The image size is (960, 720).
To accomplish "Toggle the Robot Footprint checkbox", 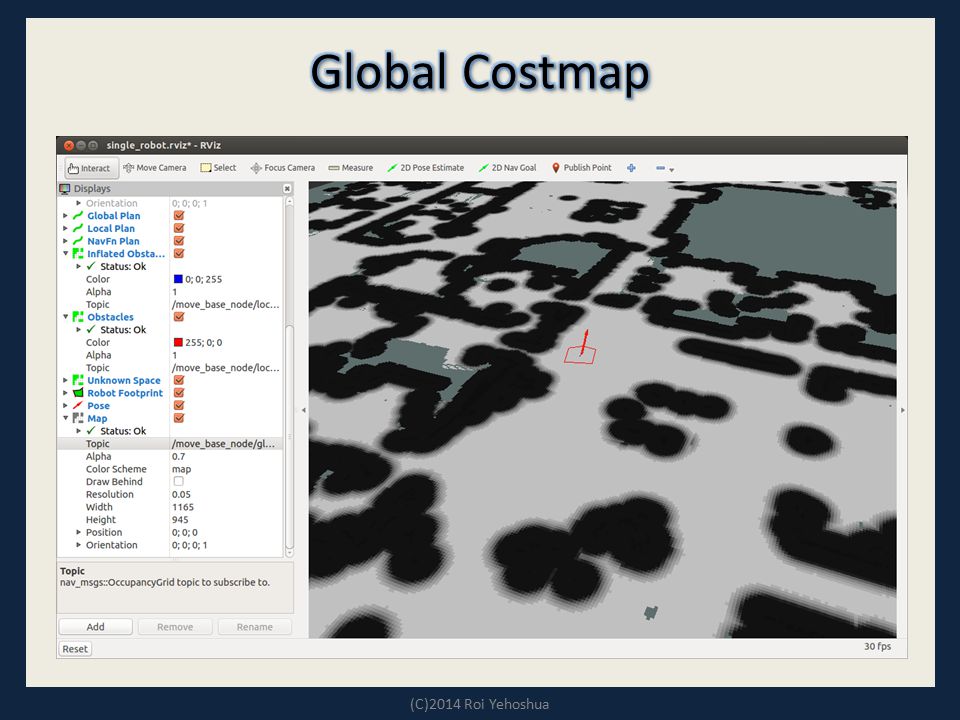I will pyautogui.click(x=179, y=393).
